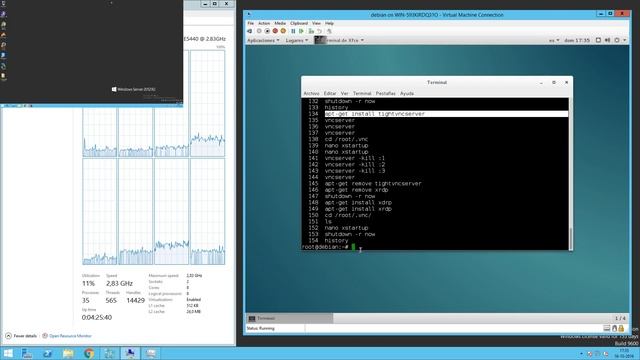Image resolution: width=640 pixels, height=360 pixels.
Task: Open the Terminal de Xfce app menu dropdown
Action: pyautogui.click(x=339, y=40)
